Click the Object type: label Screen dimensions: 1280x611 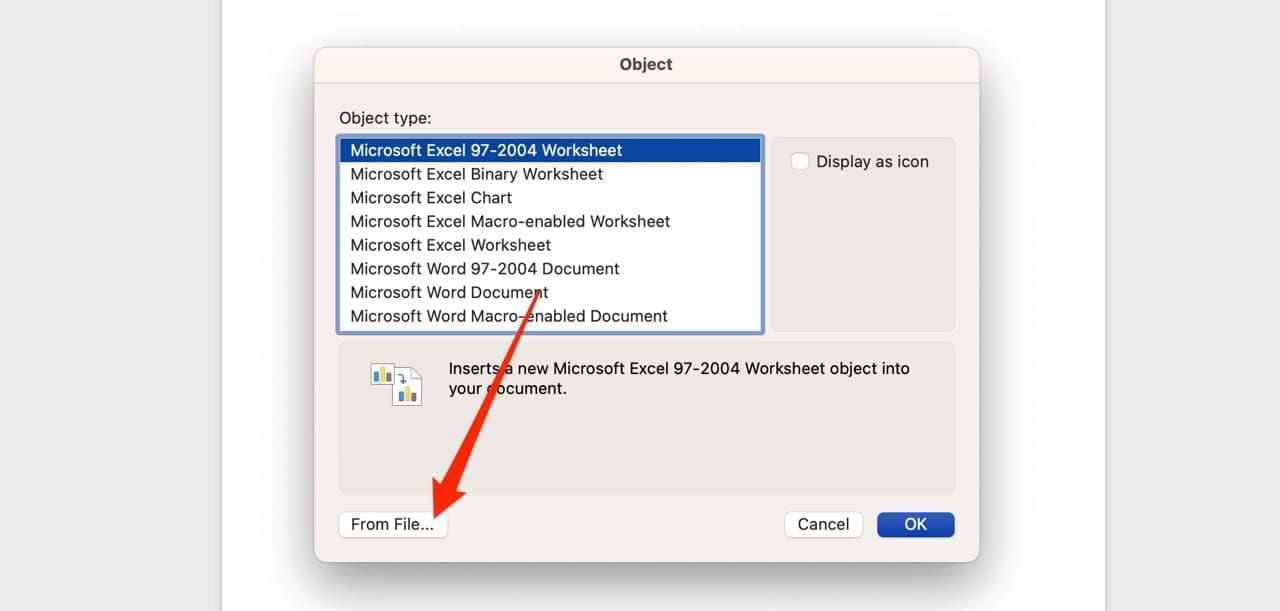click(385, 118)
